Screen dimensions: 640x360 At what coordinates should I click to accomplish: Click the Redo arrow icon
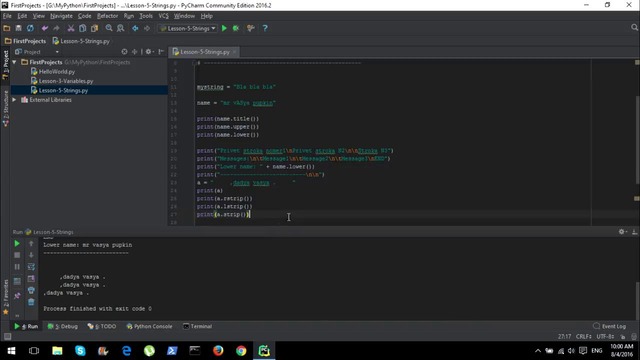[56, 28]
